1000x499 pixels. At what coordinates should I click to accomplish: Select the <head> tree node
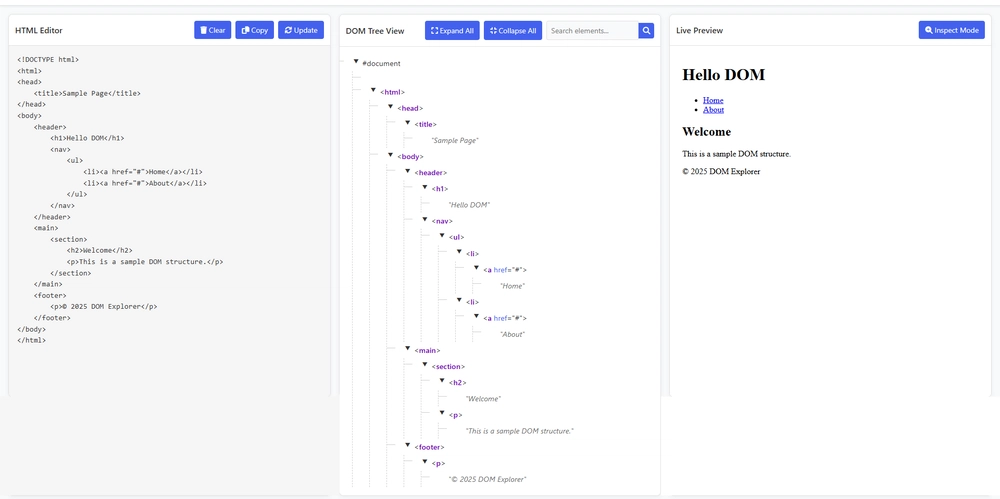(x=410, y=108)
